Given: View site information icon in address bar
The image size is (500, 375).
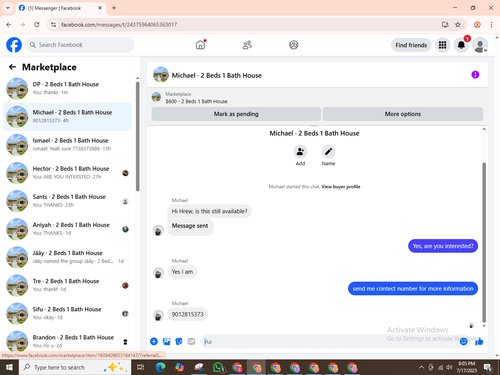Looking at the screenshot, I should tap(53, 25).
